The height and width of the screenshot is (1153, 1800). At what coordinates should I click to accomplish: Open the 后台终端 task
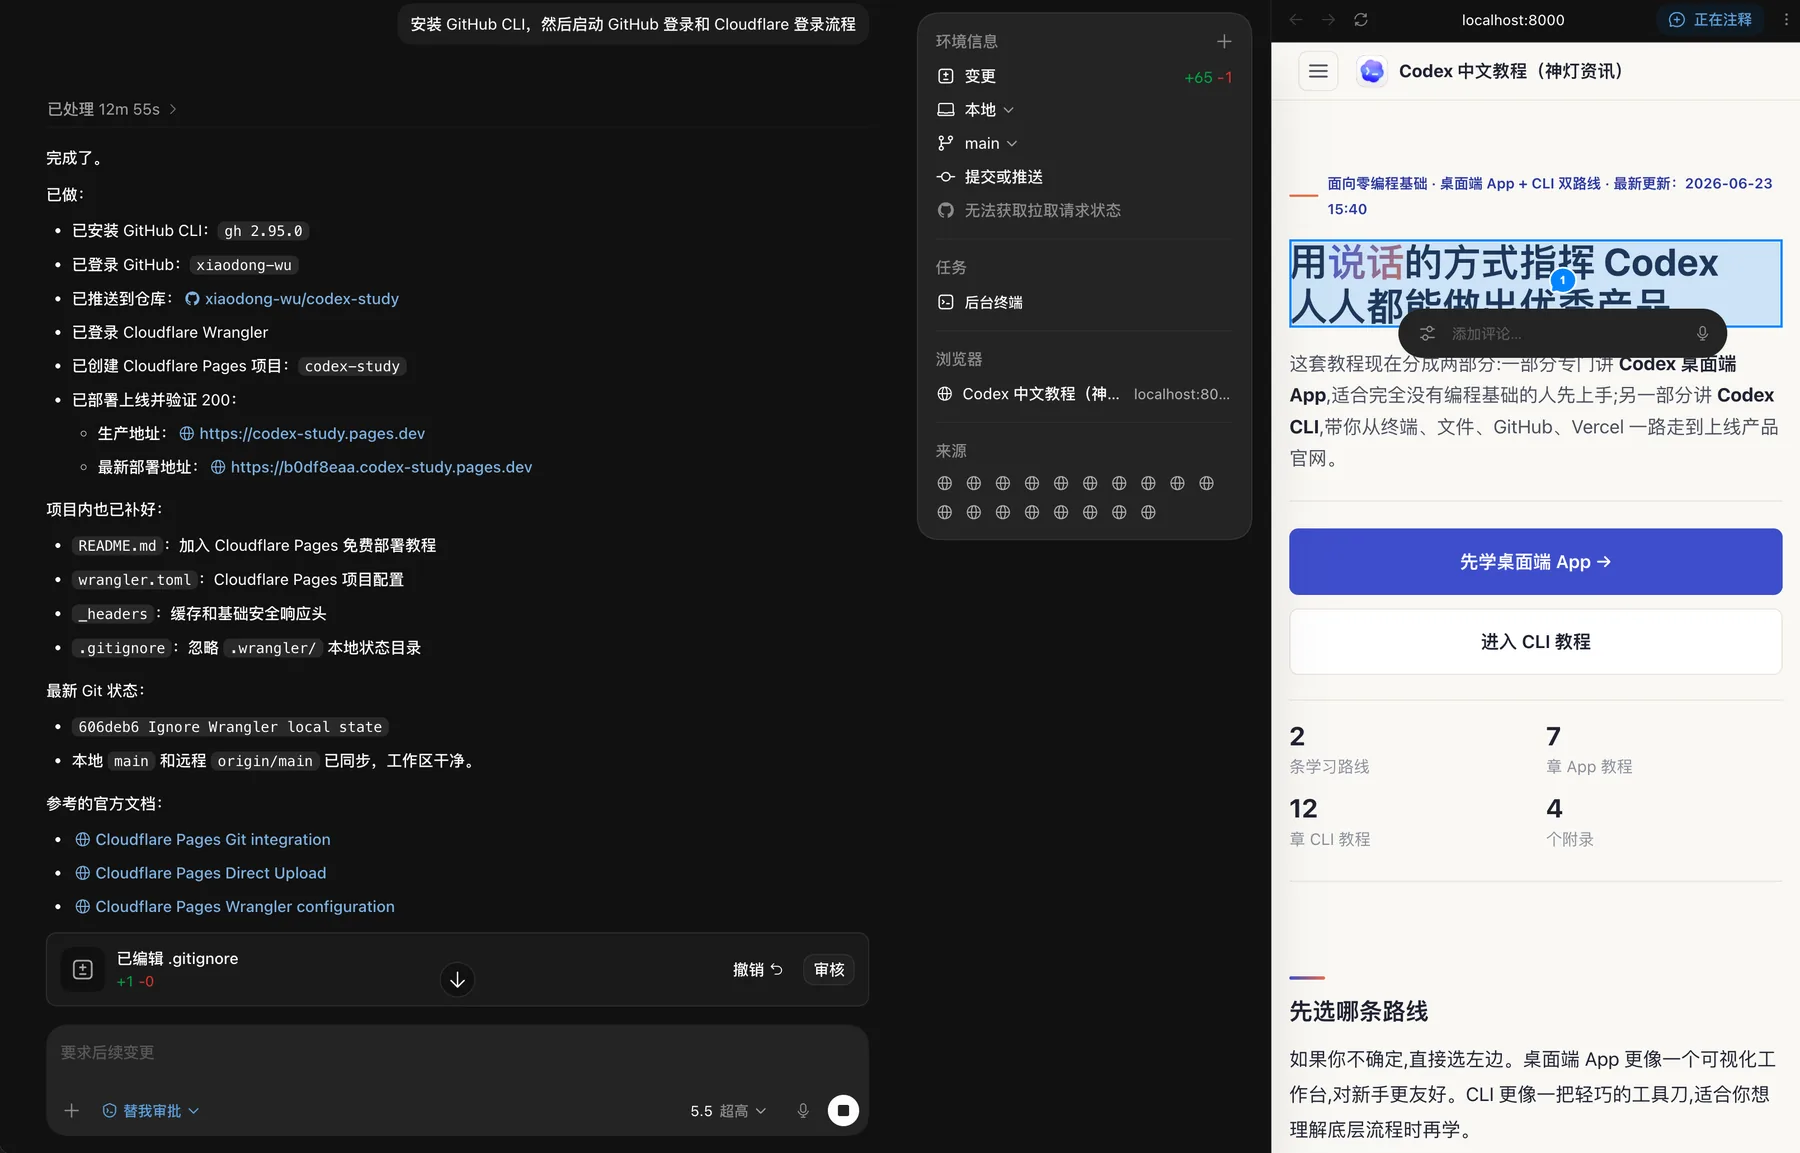(980, 302)
